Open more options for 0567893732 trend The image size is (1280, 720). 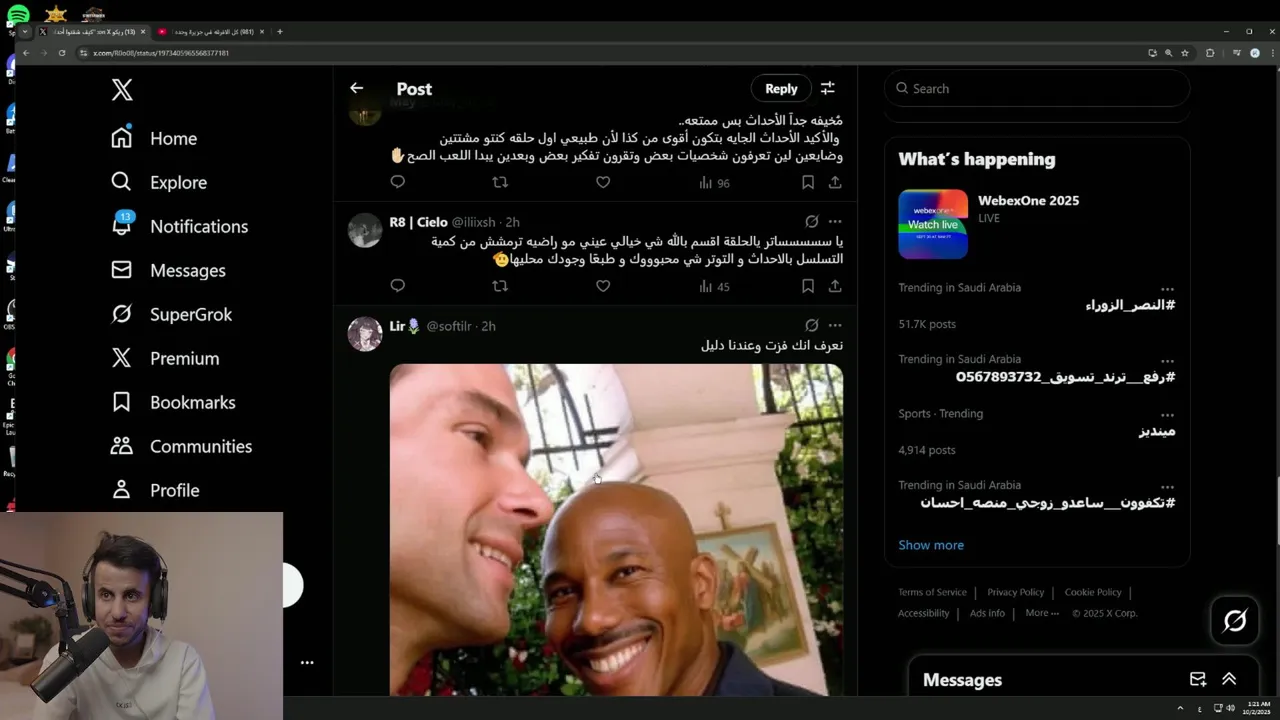tap(1167, 361)
